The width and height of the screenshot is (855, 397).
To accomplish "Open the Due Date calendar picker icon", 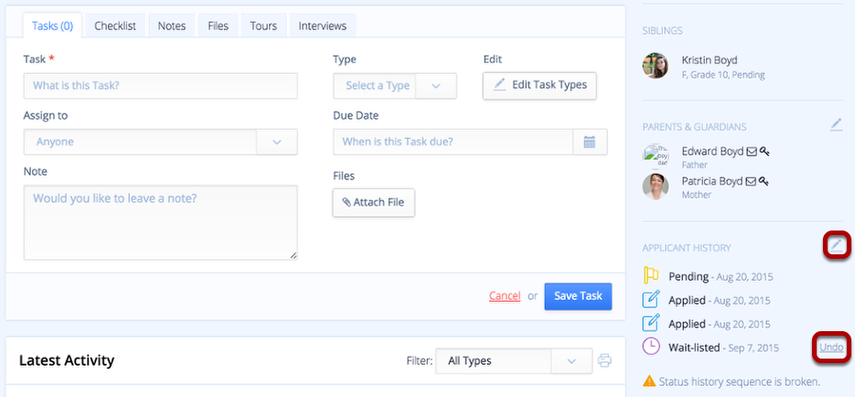I will (x=589, y=142).
